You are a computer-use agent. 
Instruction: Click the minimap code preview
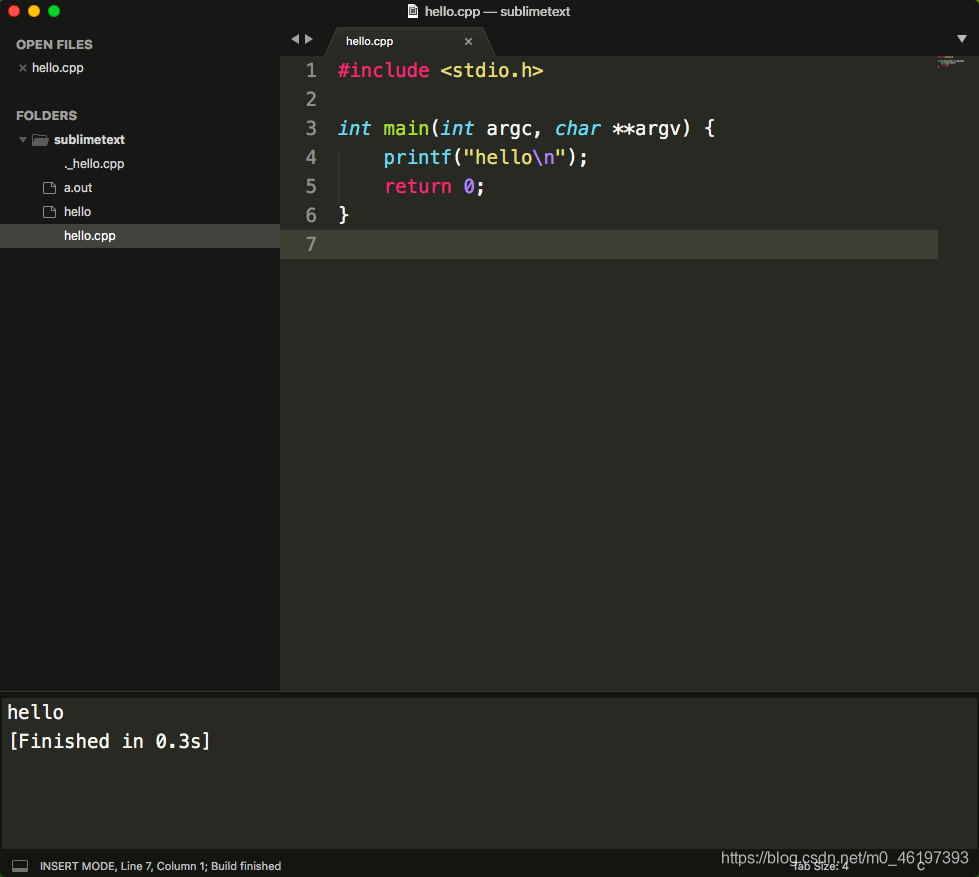(950, 61)
